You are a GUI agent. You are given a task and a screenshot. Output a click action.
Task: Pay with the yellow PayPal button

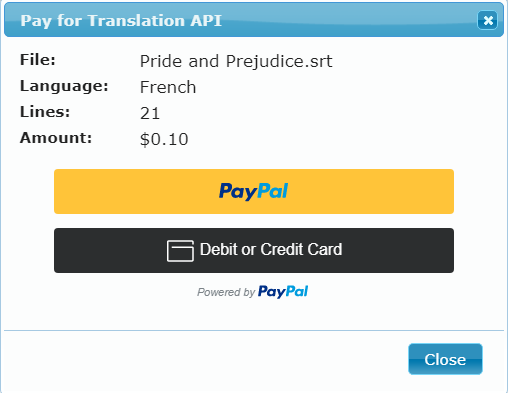[254, 191]
